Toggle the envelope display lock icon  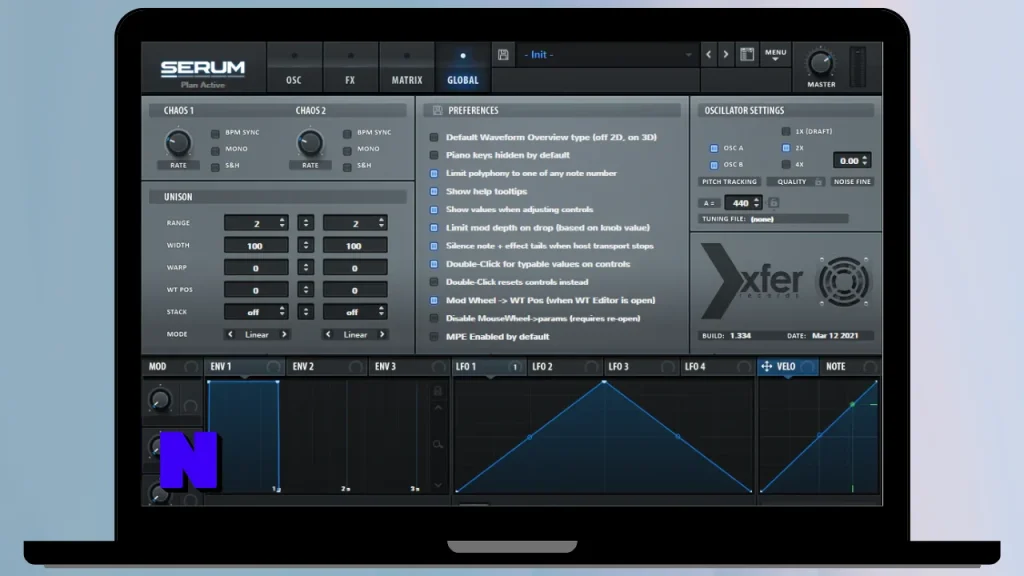click(x=438, y=391)
